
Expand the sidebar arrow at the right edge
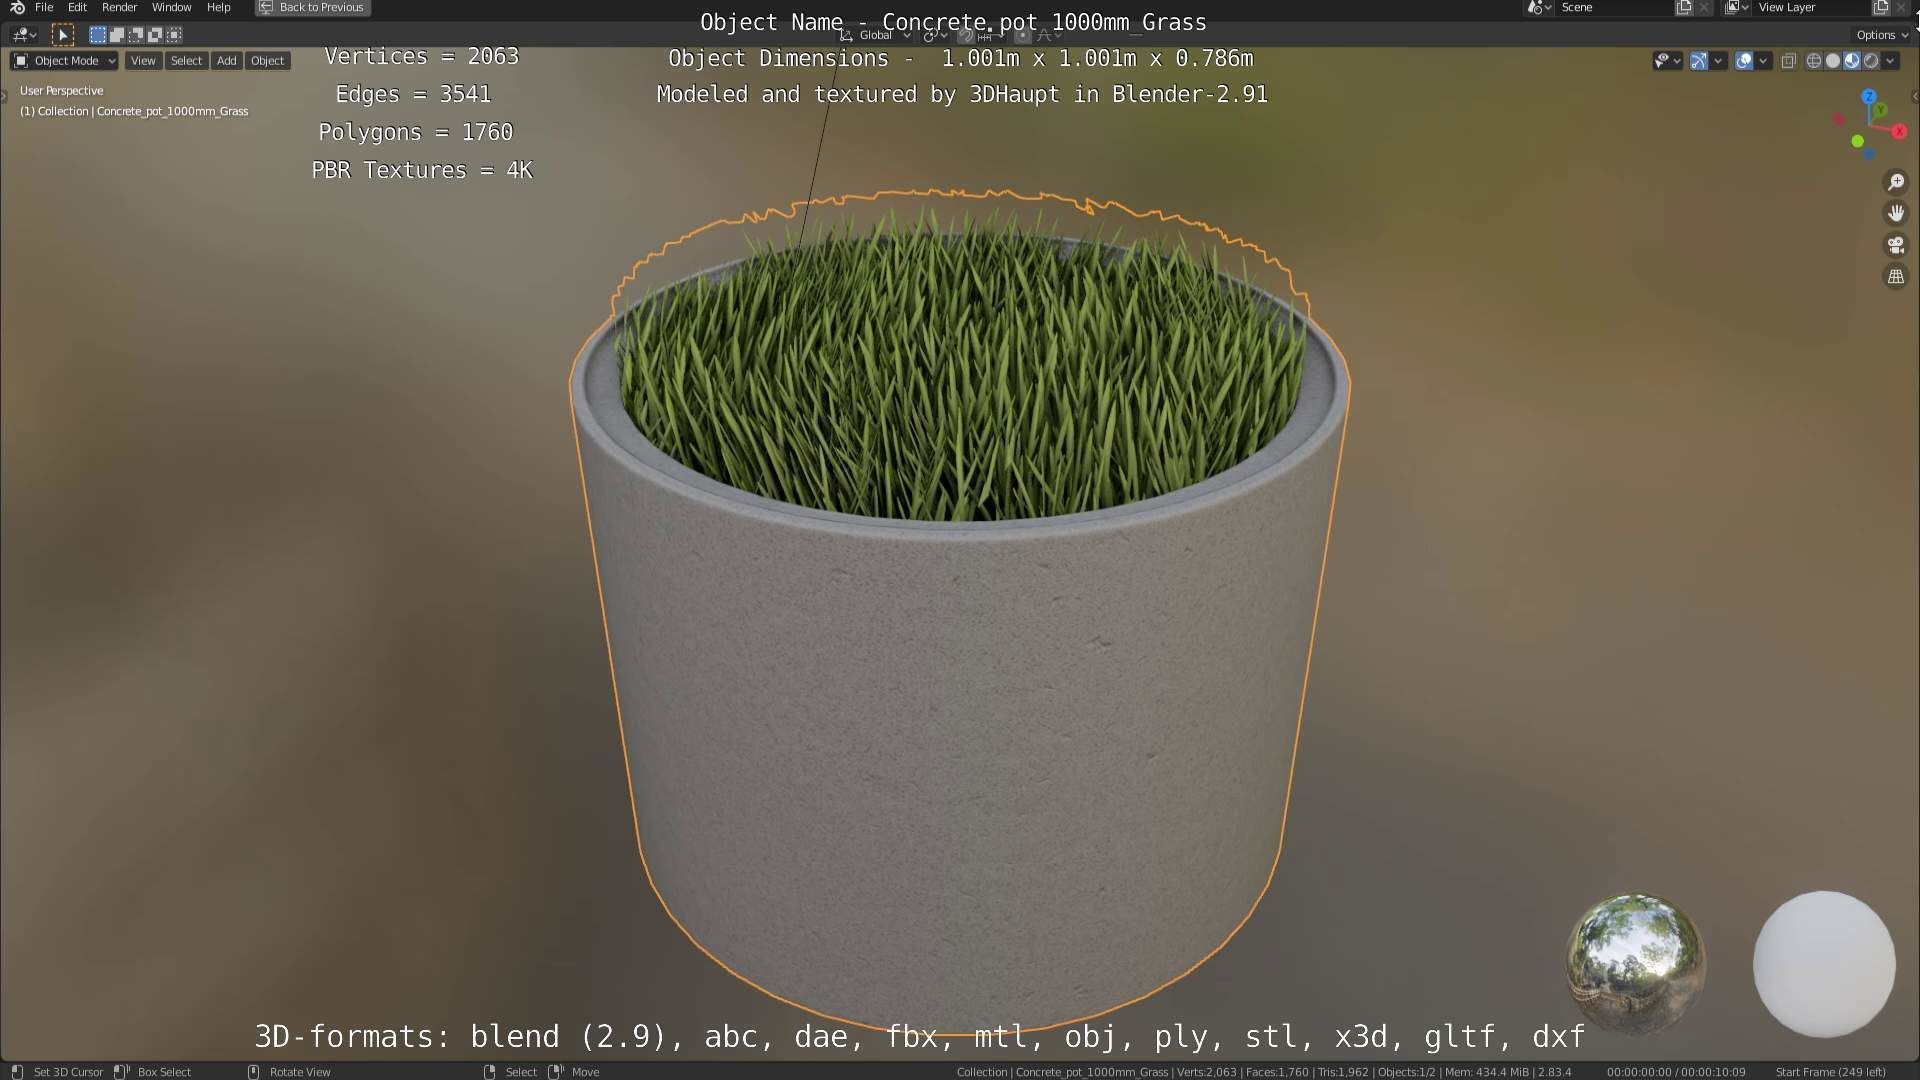pos(1914,96)
